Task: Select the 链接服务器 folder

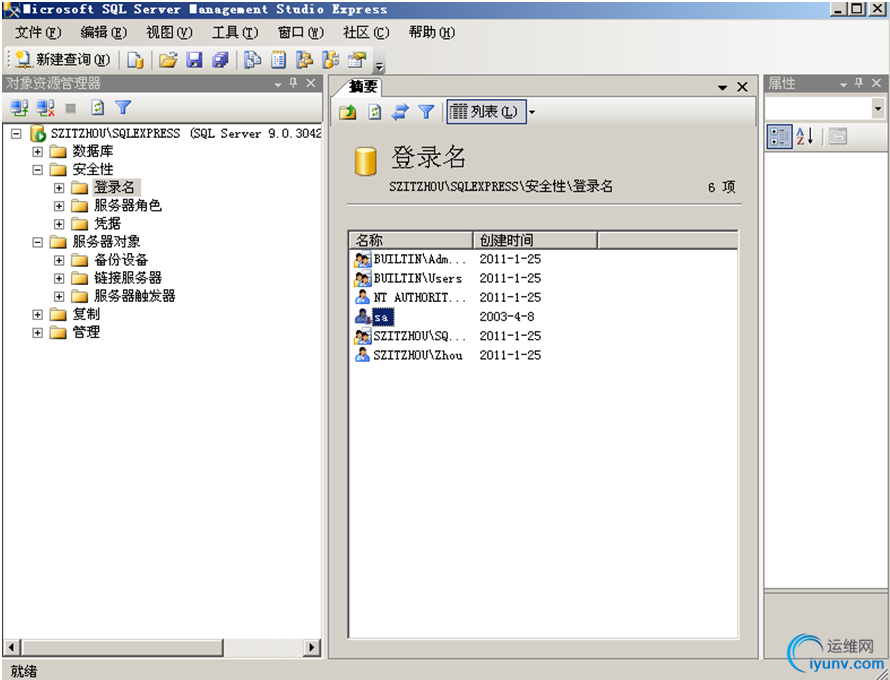Action: click(x=128, y=278)
